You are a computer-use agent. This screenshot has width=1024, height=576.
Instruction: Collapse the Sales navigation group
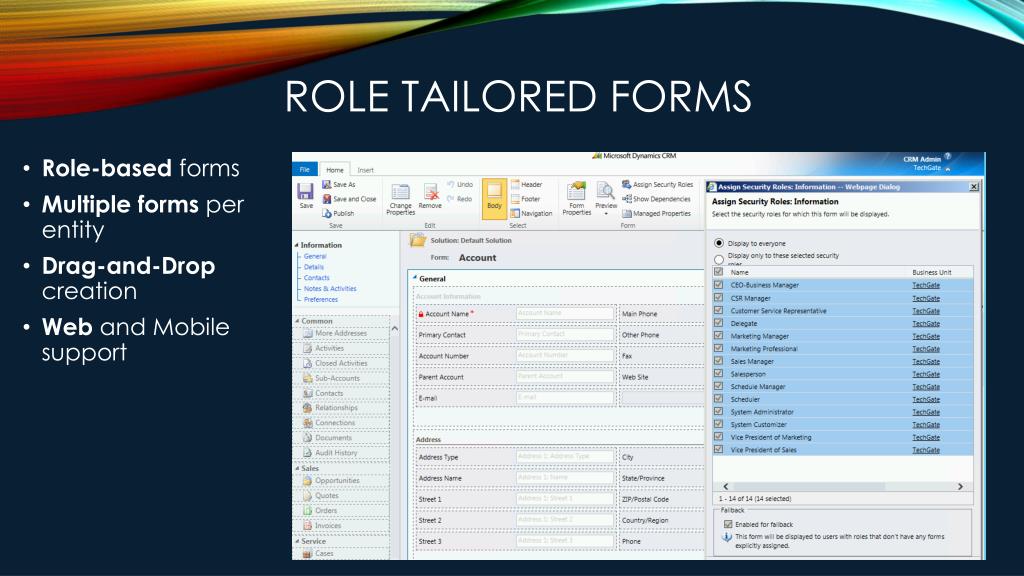click(296, 468)
